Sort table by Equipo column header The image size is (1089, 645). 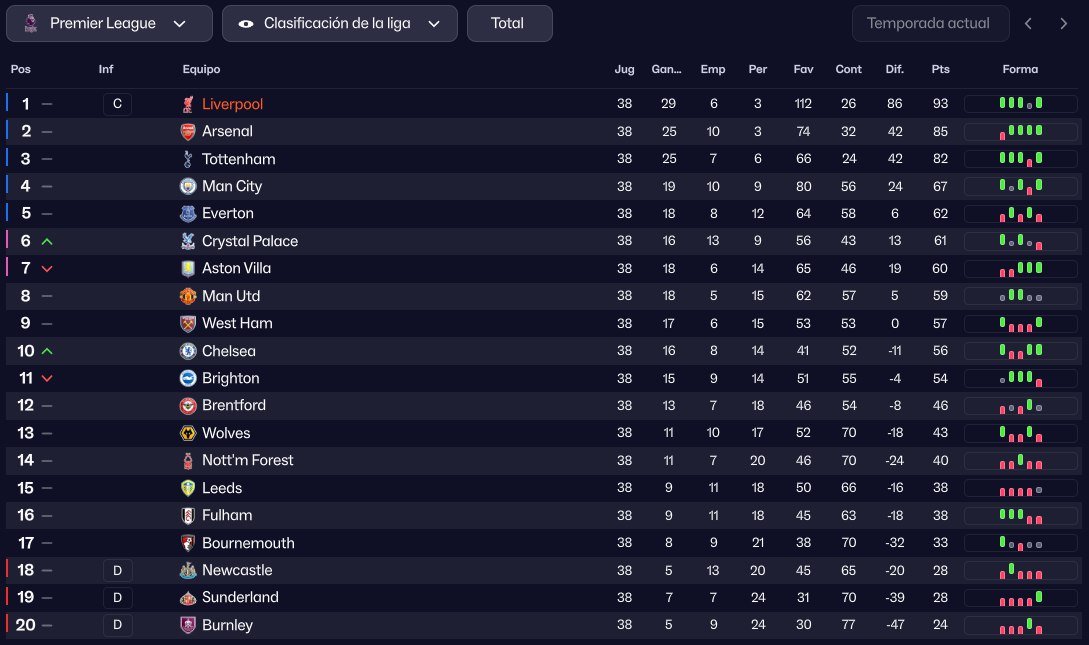pyautogui.click(x=201, y=70)
